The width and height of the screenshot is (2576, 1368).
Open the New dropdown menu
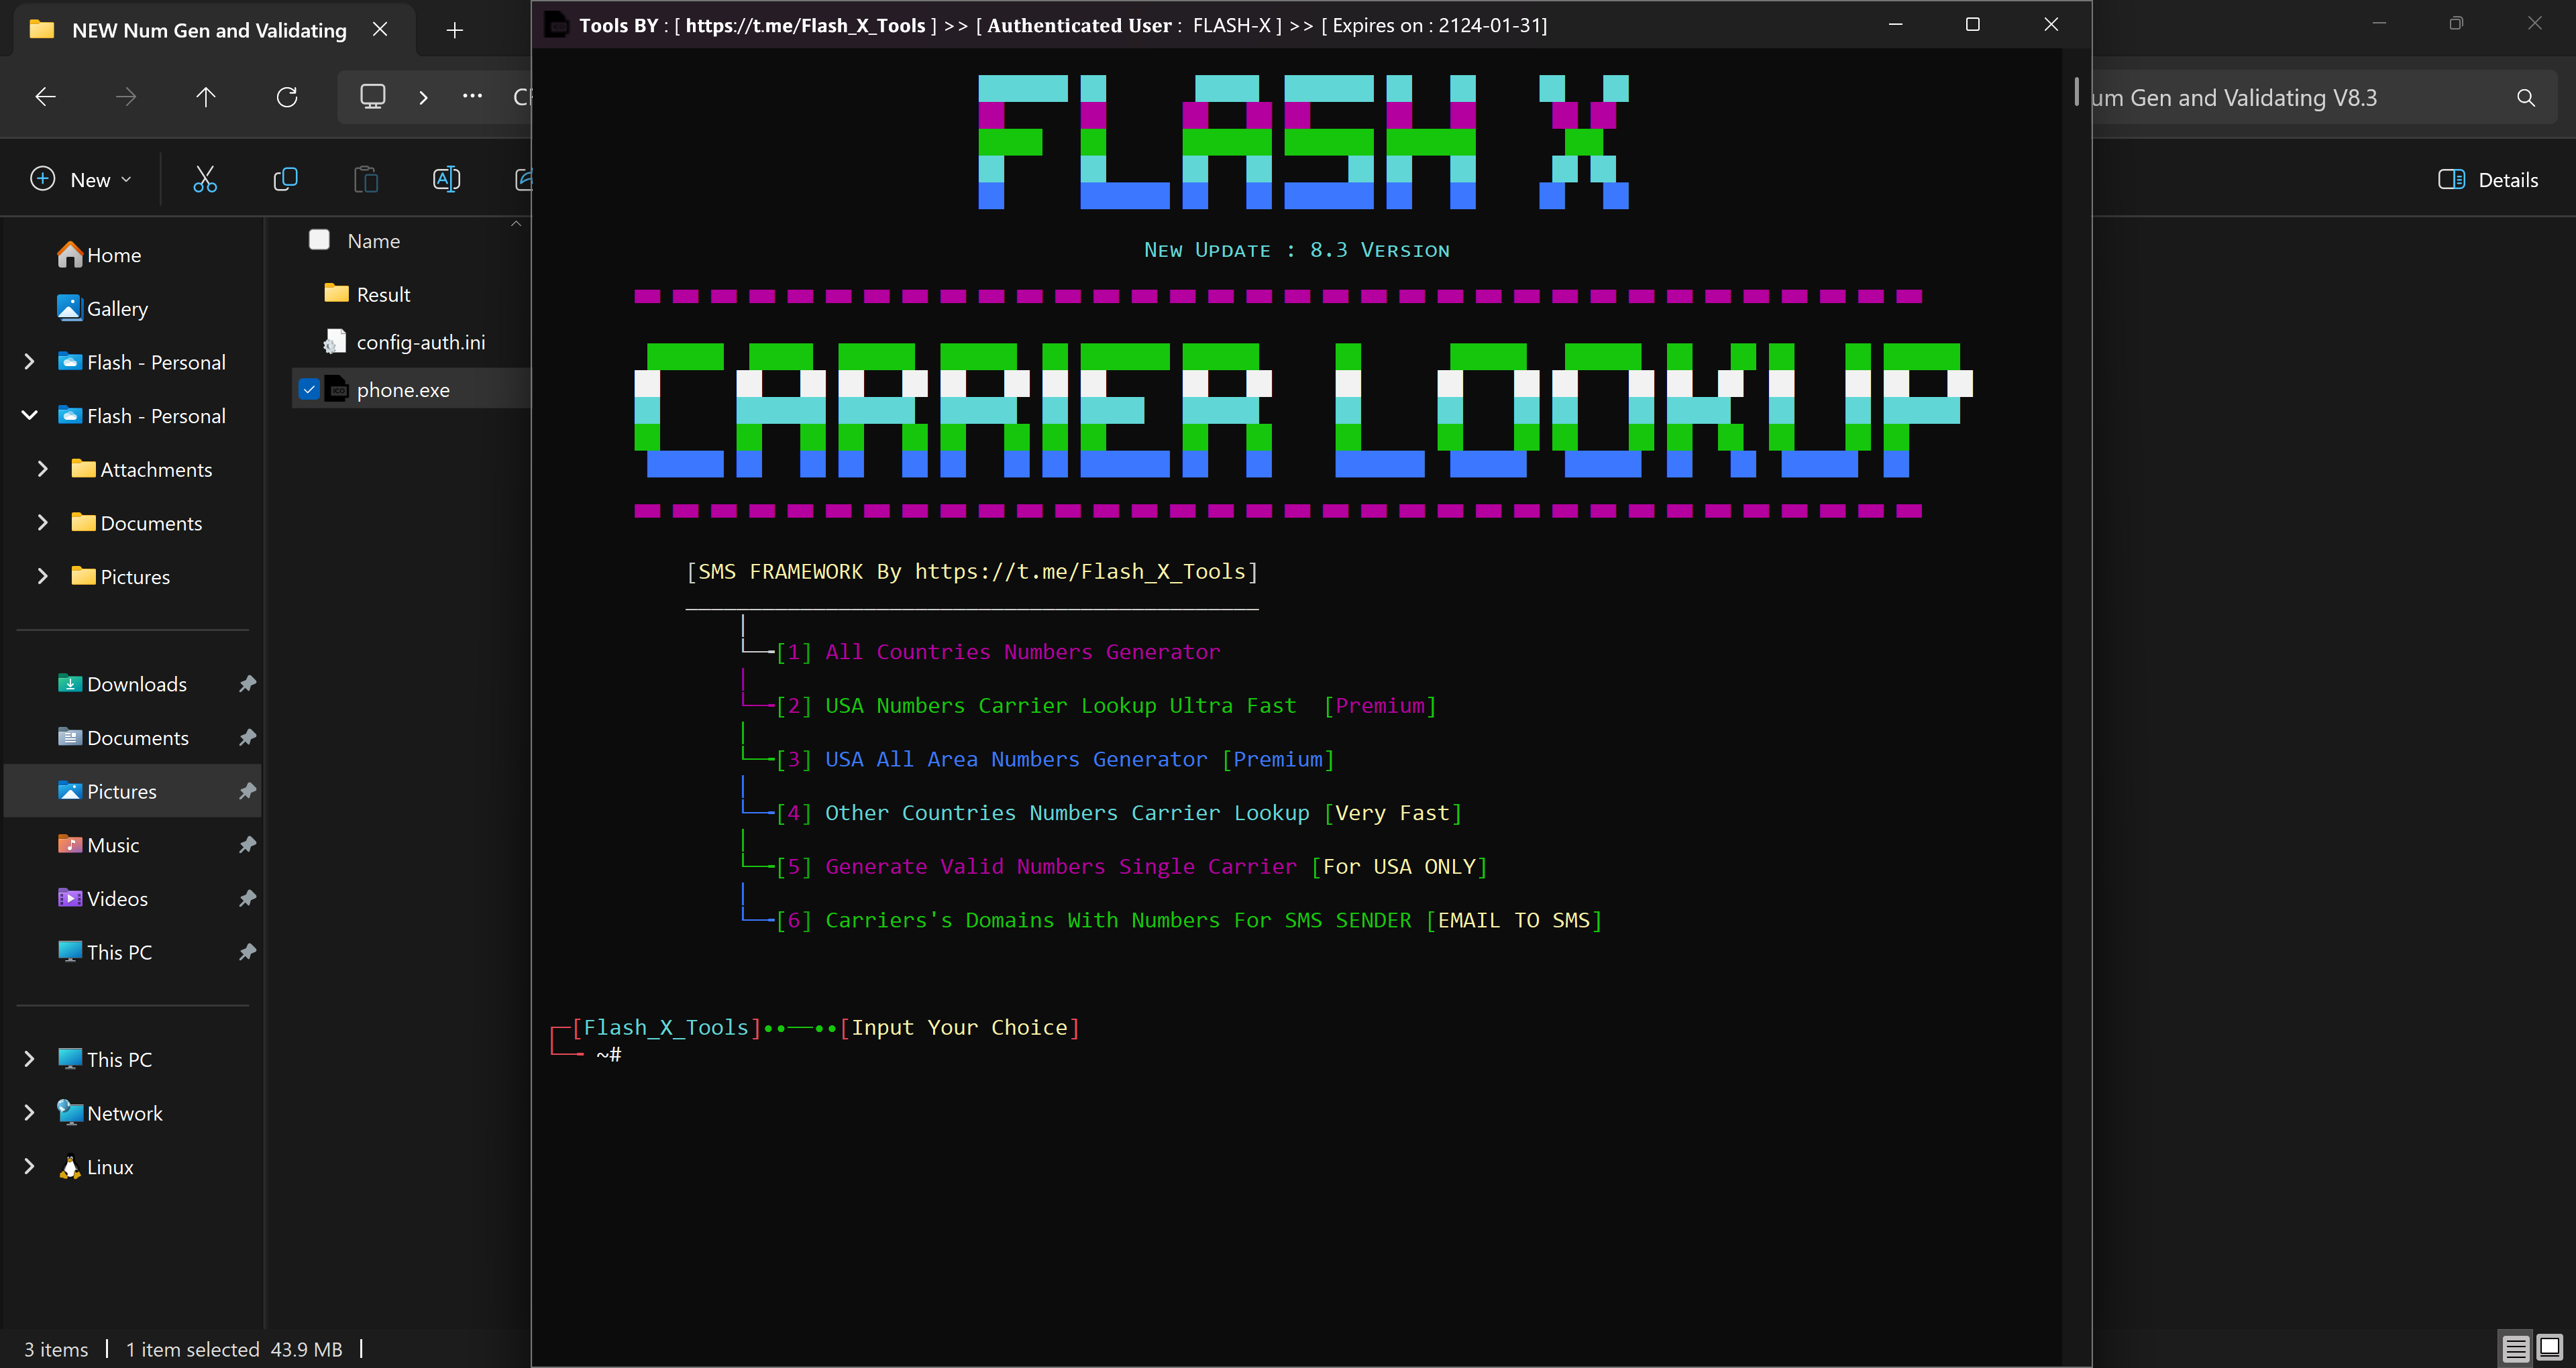81,179
